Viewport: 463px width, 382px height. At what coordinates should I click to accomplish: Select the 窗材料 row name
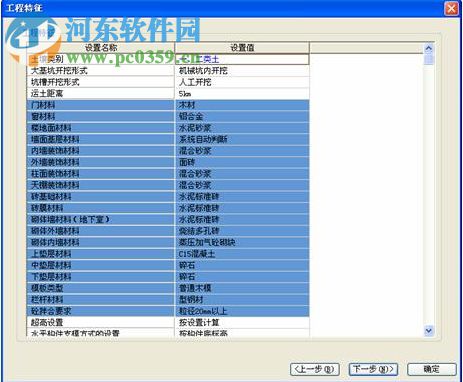pyautogui.click(x=101, y=116)
